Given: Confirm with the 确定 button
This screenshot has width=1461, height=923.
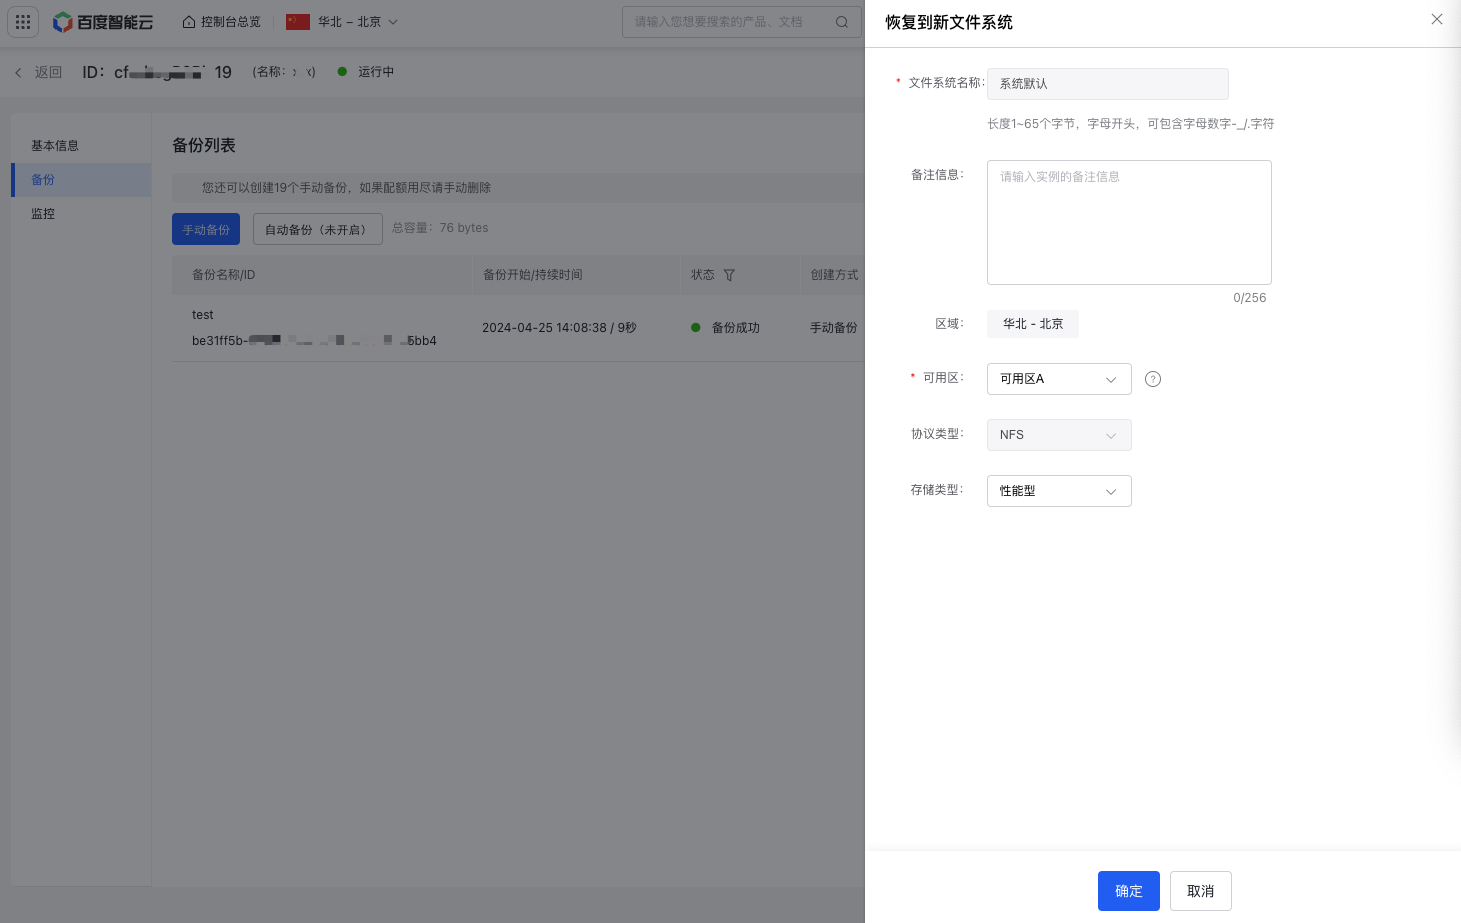Looking at the screenshot, I should click(x=1129, y=891).
